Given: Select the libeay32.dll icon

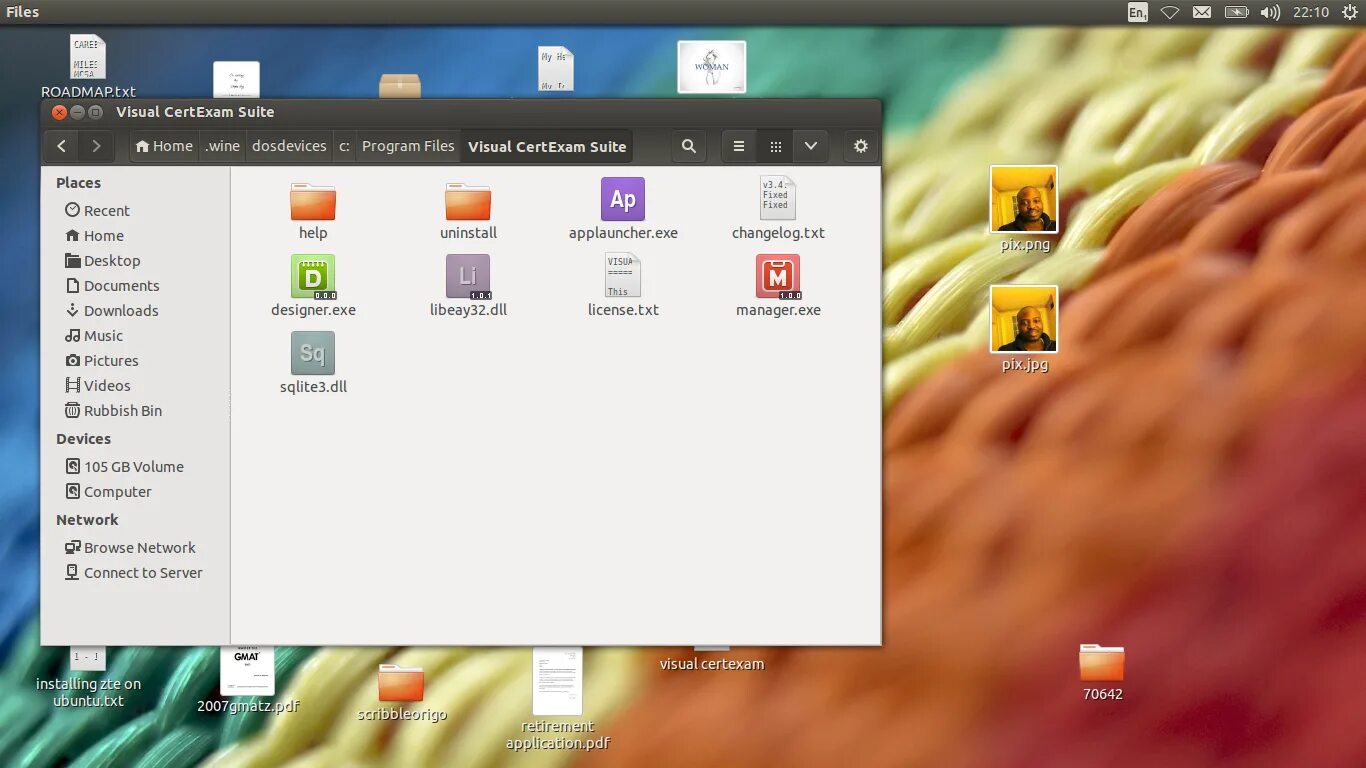Looking at the screenshot, I should 468,276.
